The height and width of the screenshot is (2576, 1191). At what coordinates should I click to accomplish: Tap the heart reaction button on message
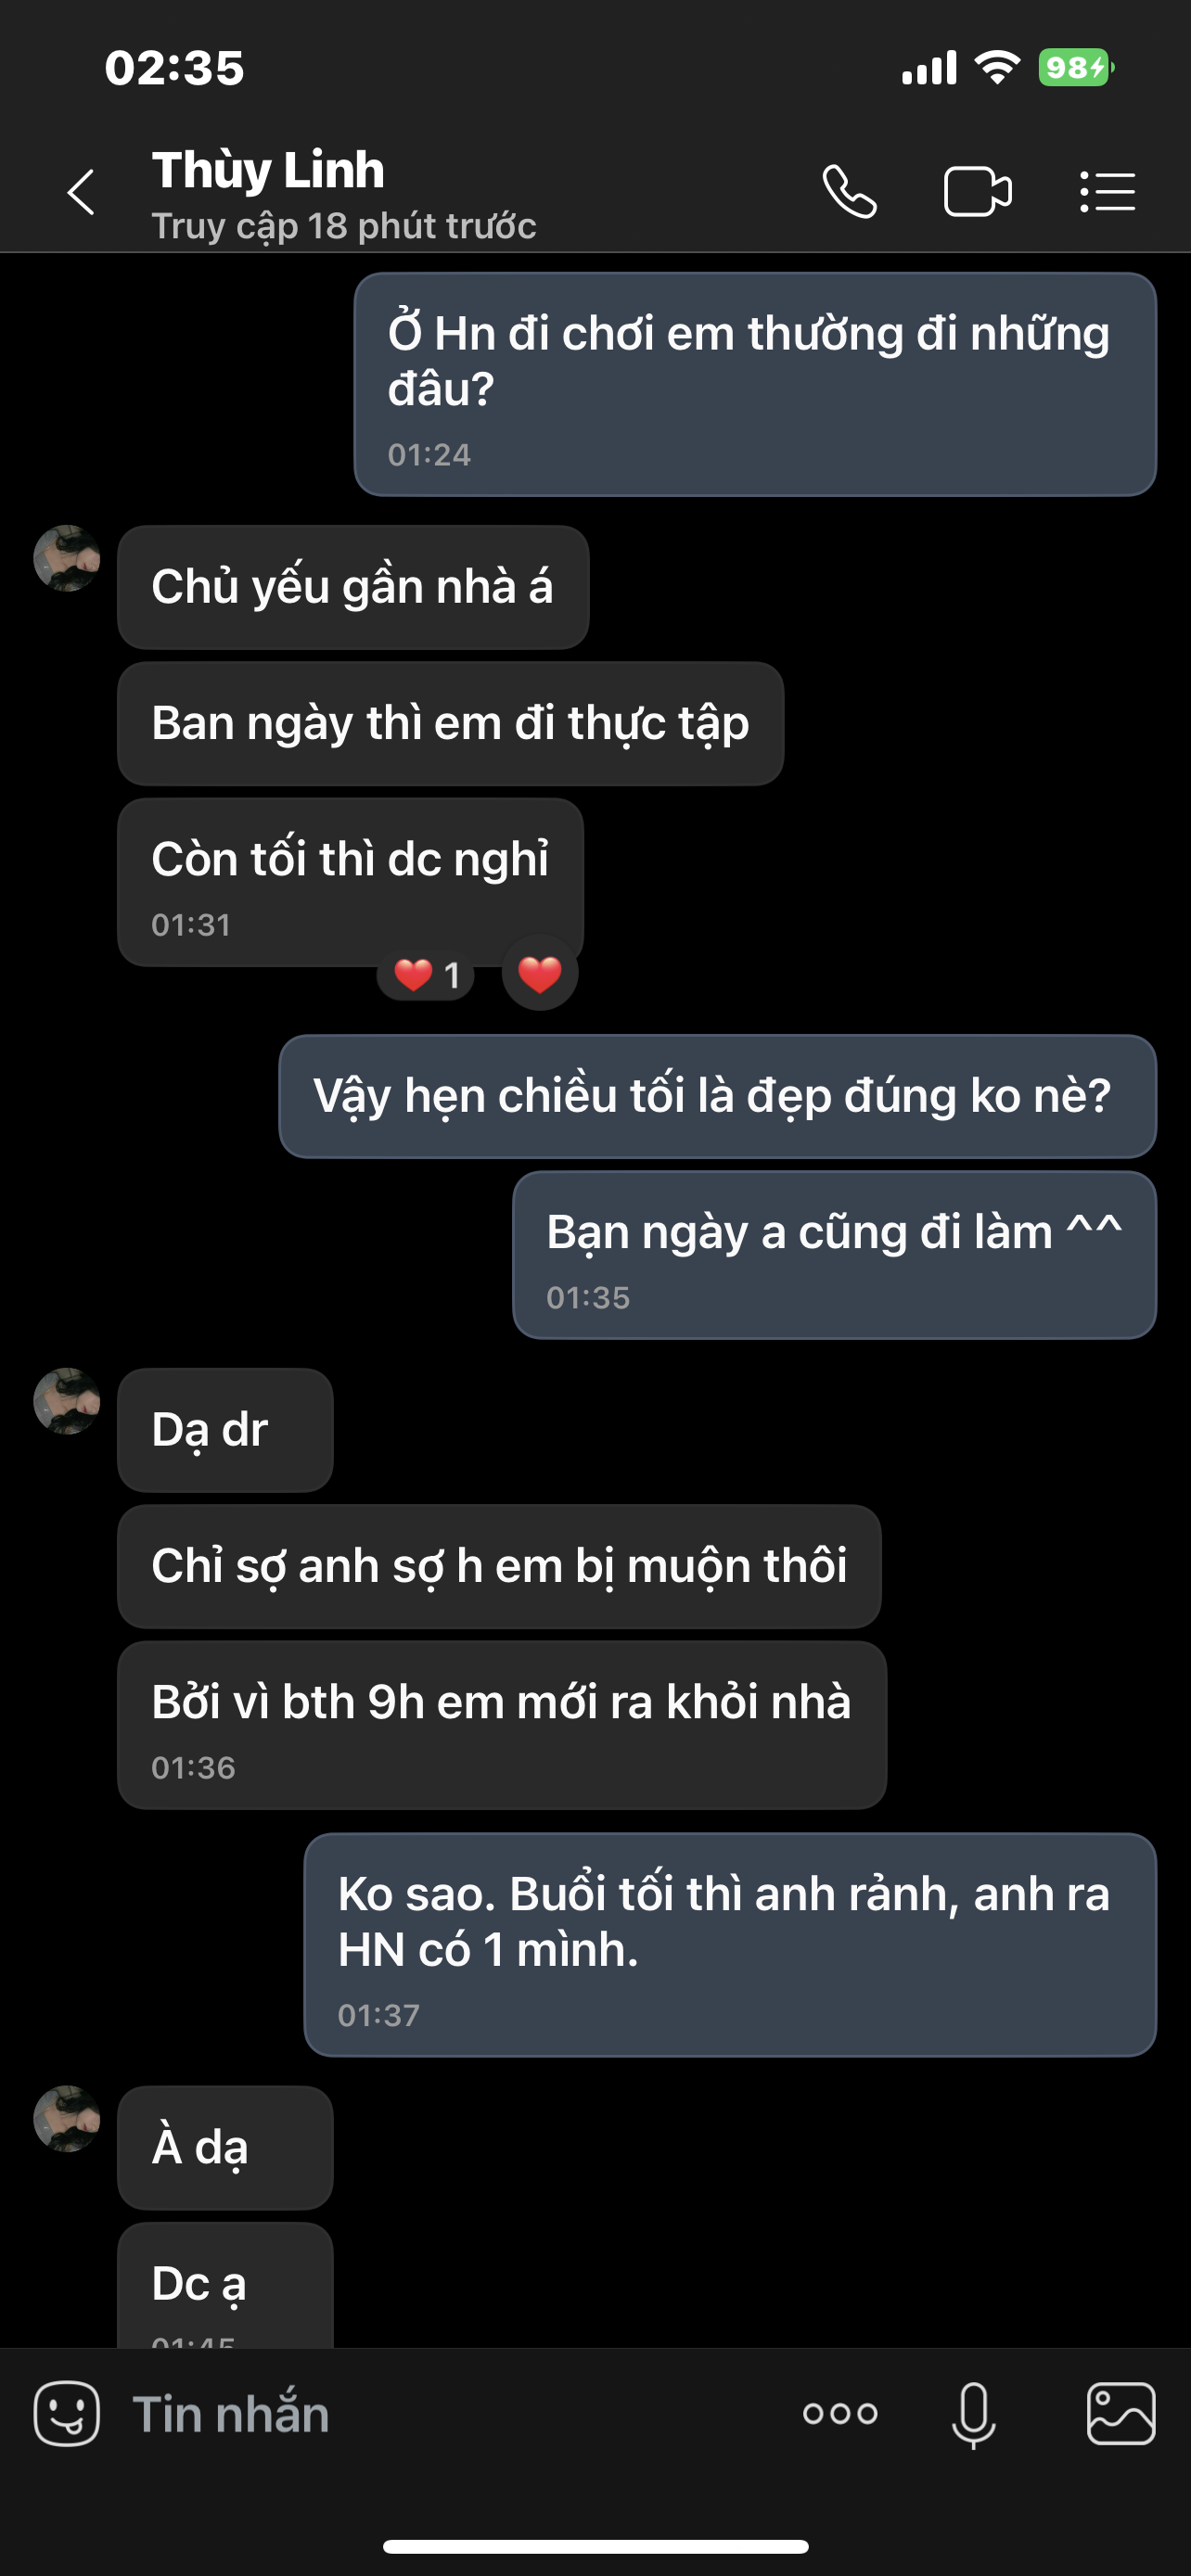click(540, 973)
